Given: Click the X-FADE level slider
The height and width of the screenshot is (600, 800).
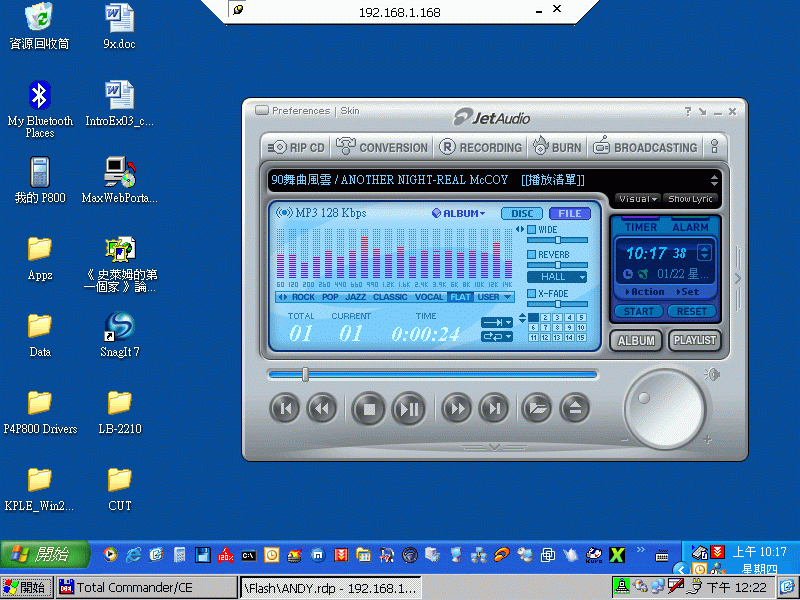Looking at the screenshot, I should tap(557, 304).
